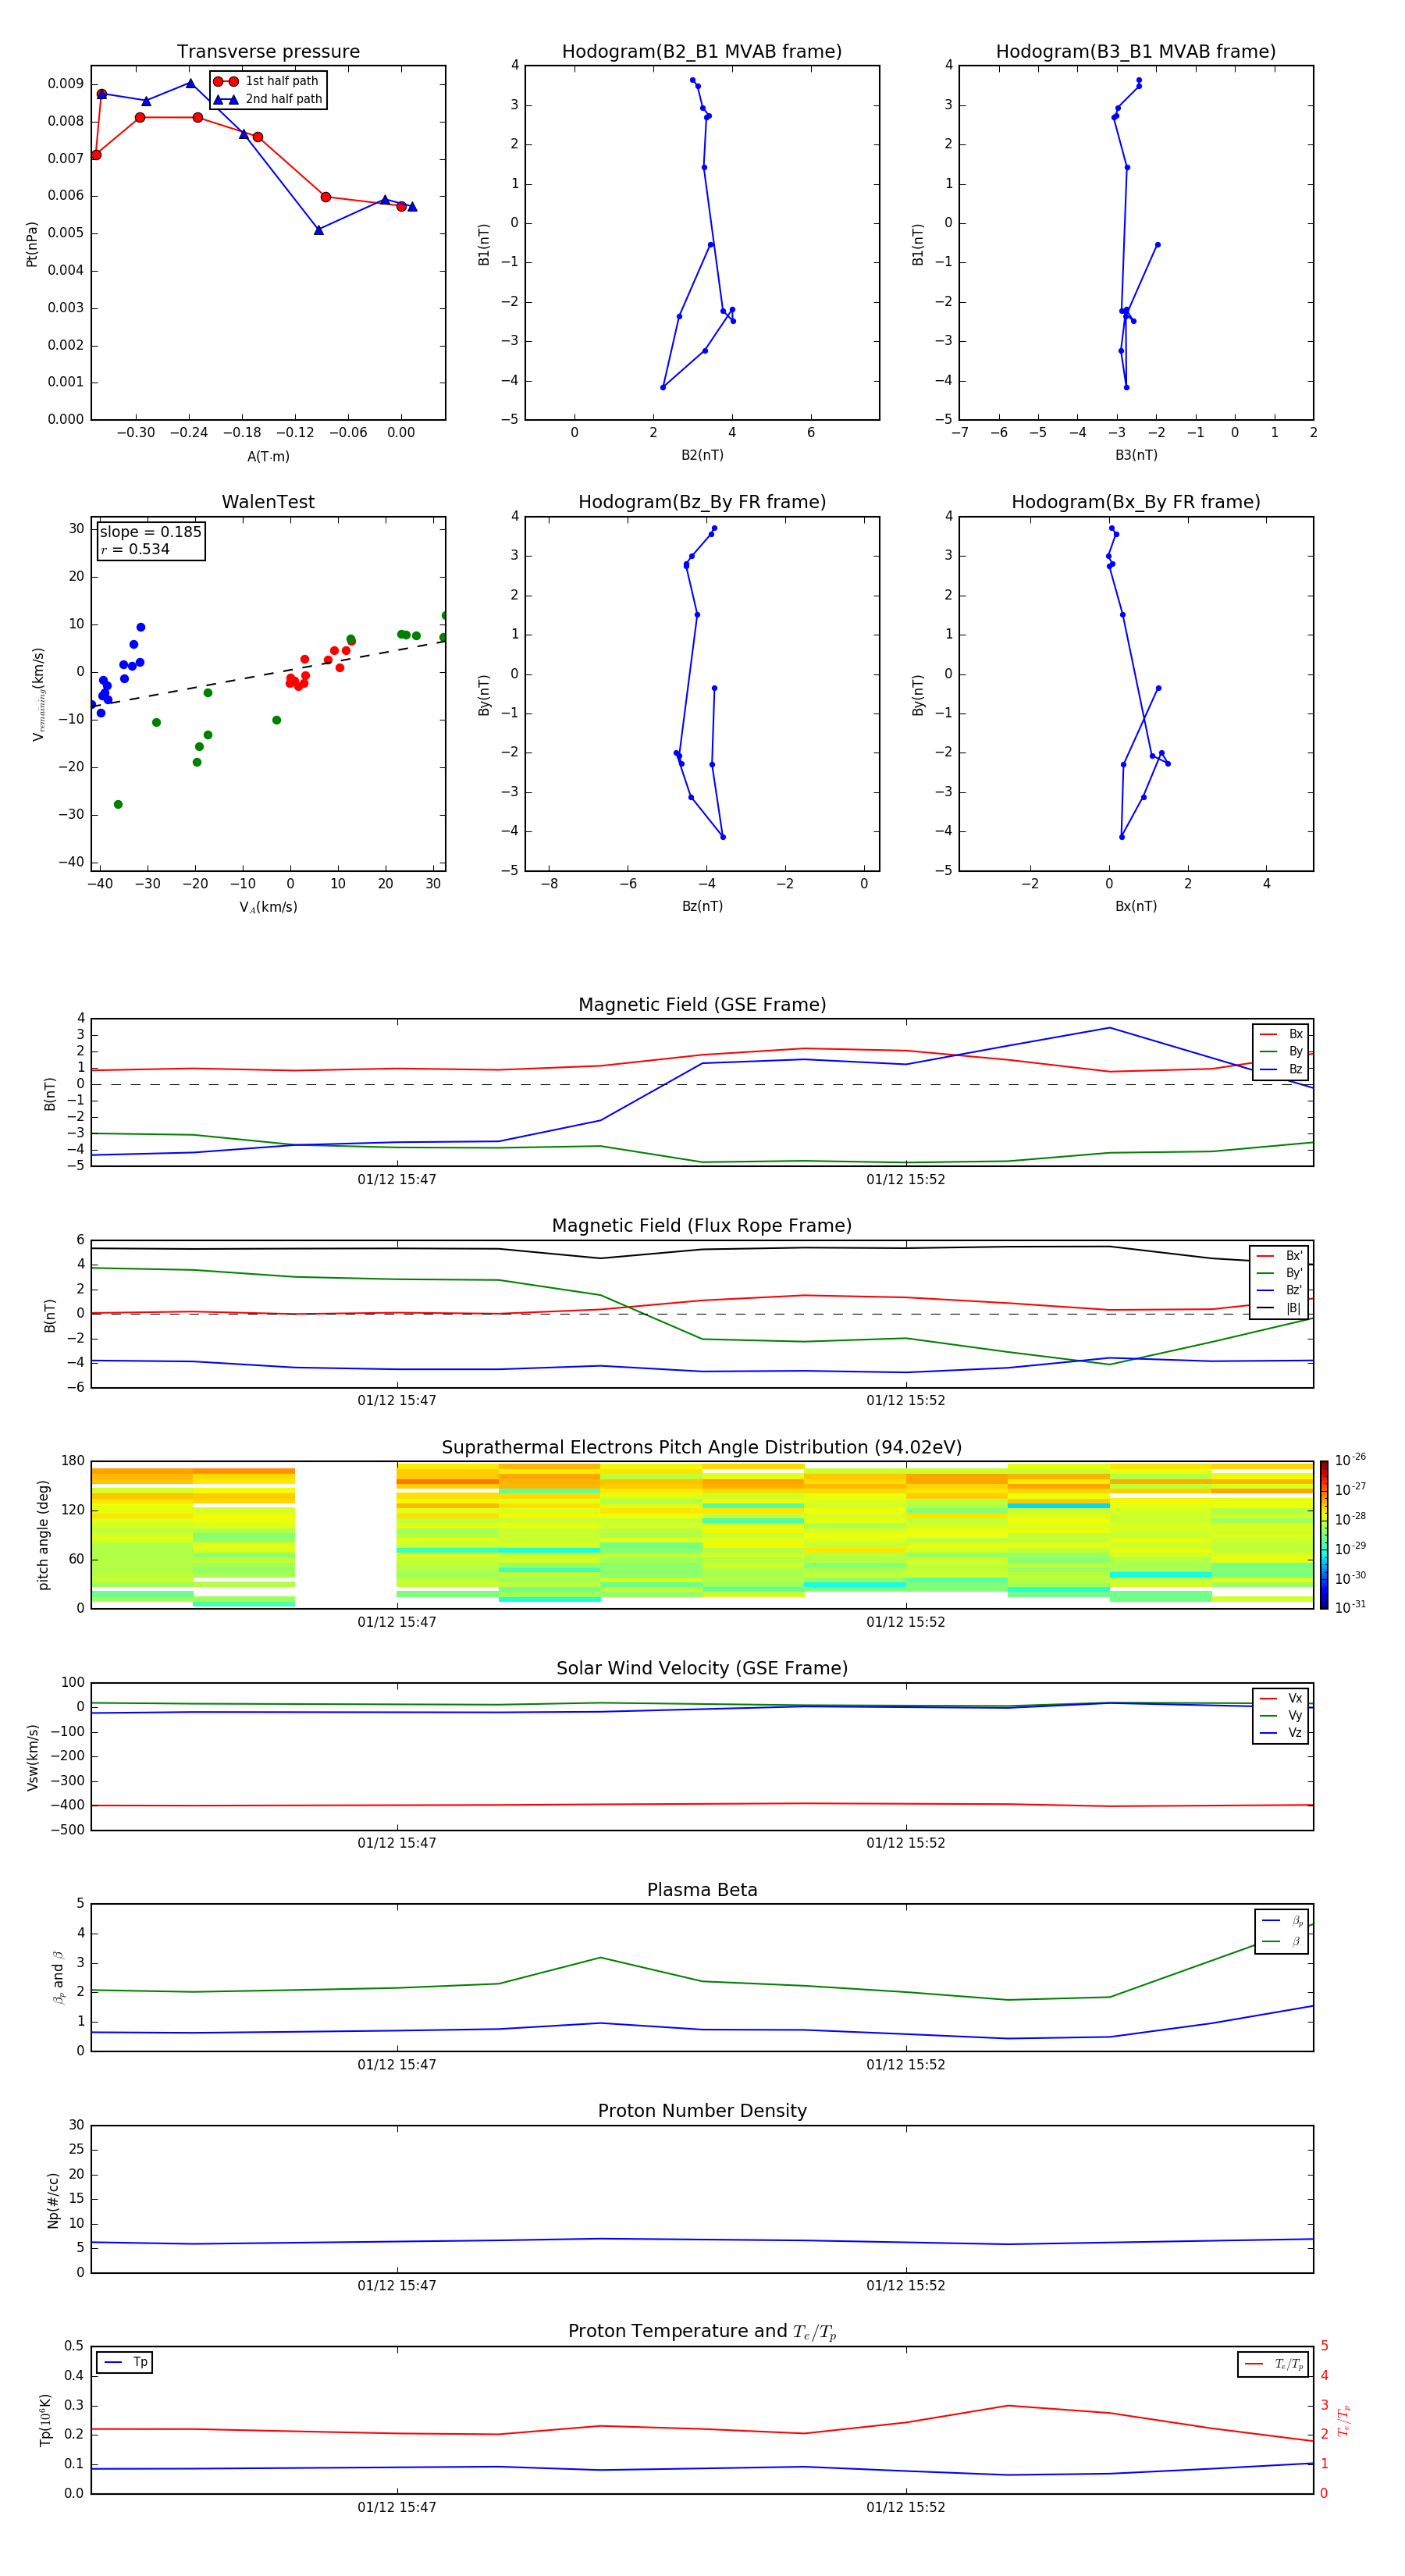Click the "B2(nT)" x-axis label
The image size is (1405, 2576).
702,456
